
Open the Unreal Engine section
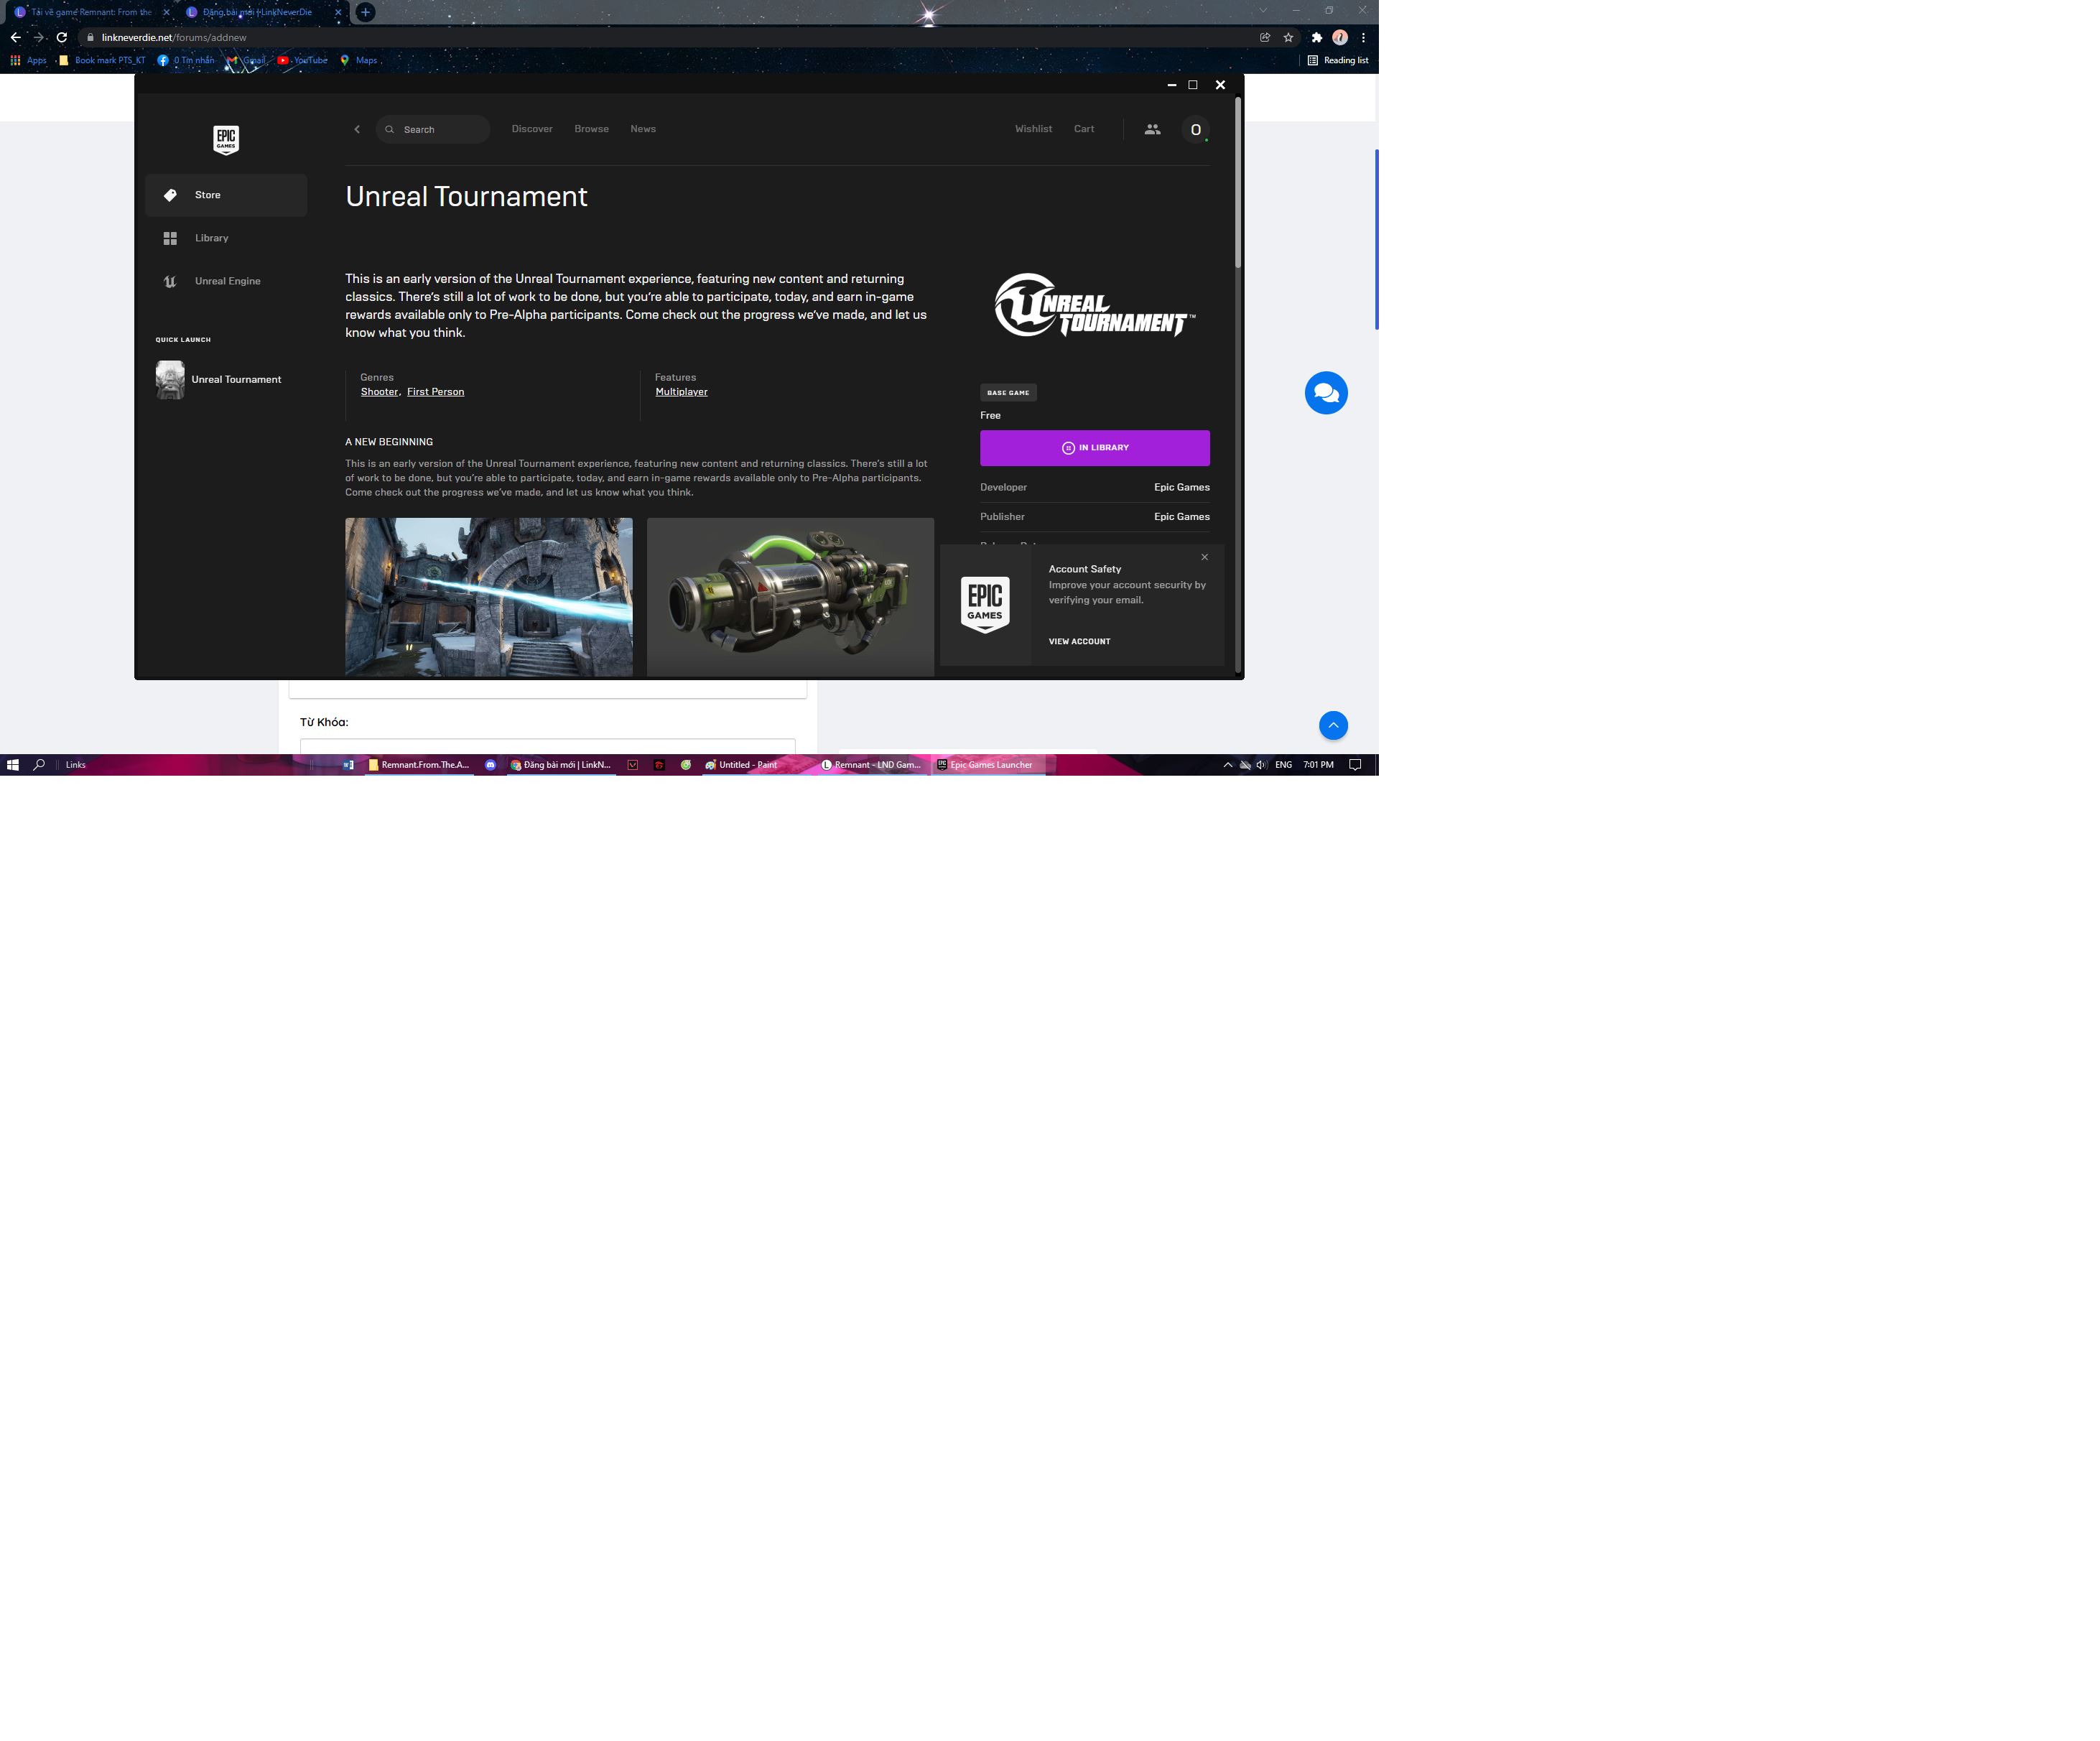click(227, 281)
